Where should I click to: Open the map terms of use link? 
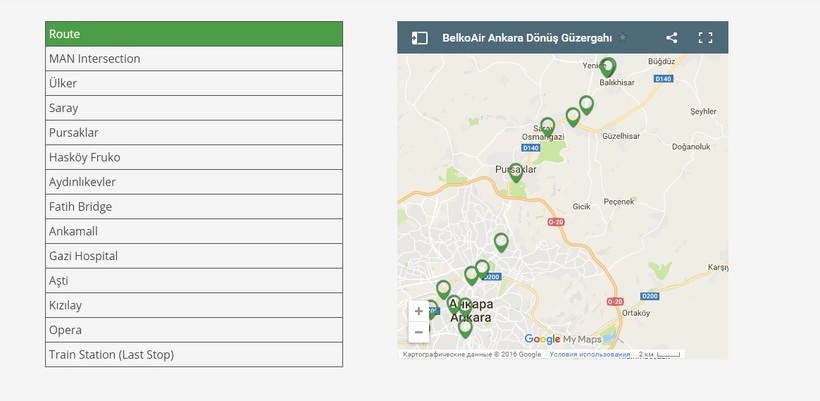tap(589, 354)
